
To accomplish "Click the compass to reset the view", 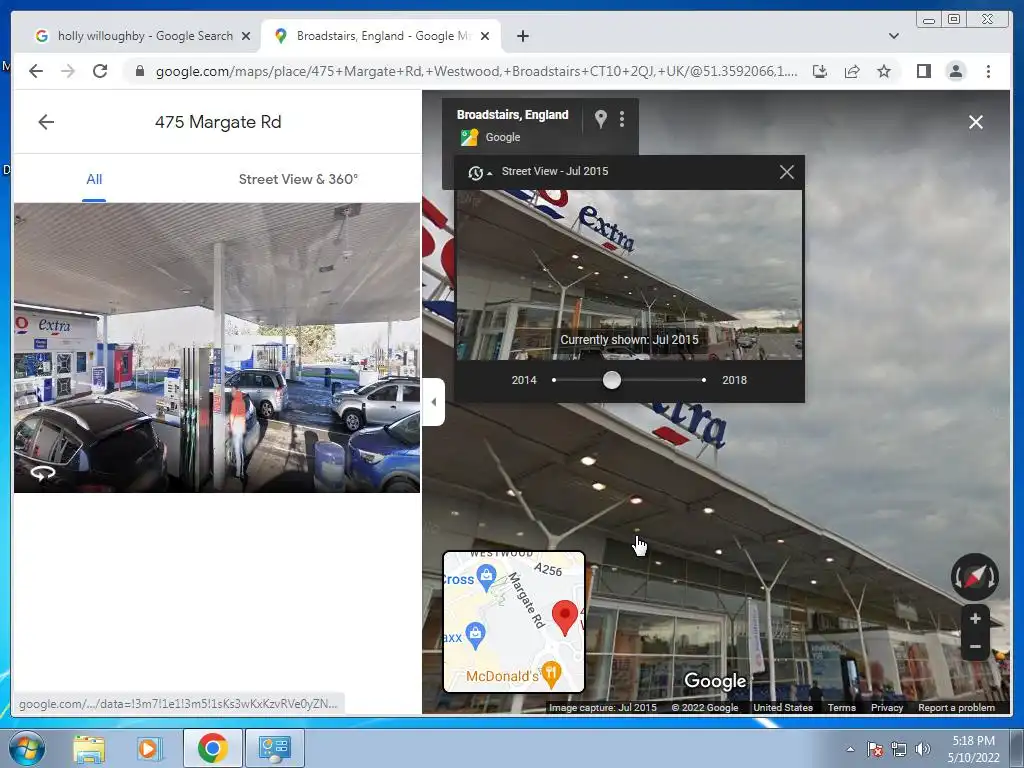I will point(974,577).
